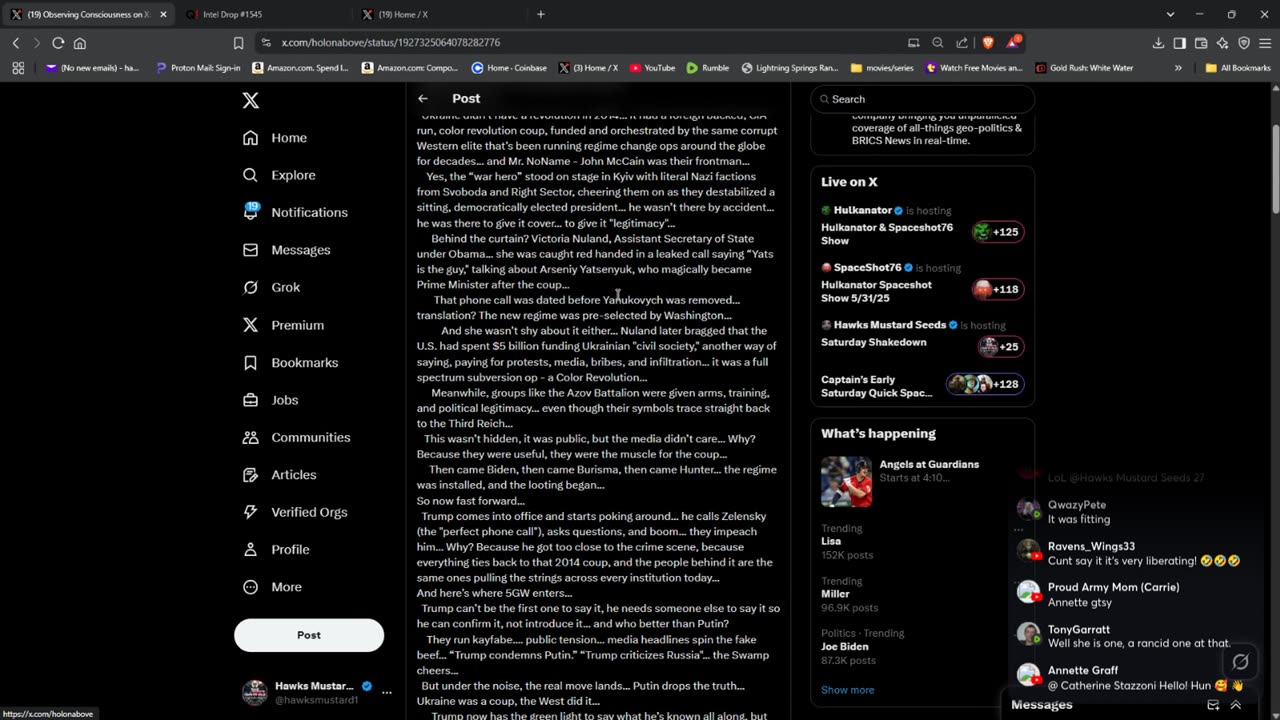Open Brave Shields lion icon
Screen dimensions: 1280x720
coord(988,43)
